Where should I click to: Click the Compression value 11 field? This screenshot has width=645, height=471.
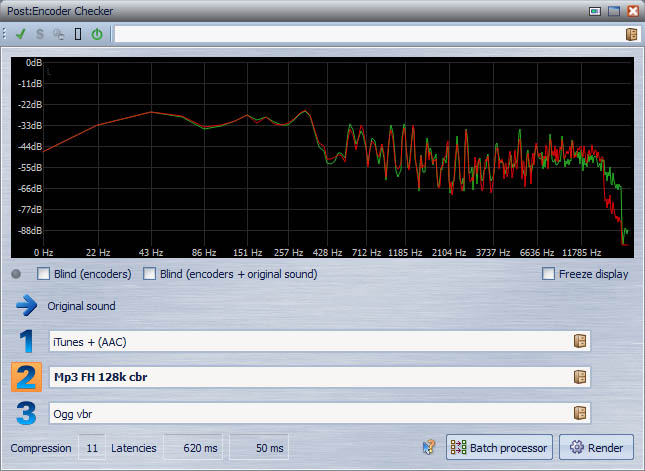[x=92, y=448]
